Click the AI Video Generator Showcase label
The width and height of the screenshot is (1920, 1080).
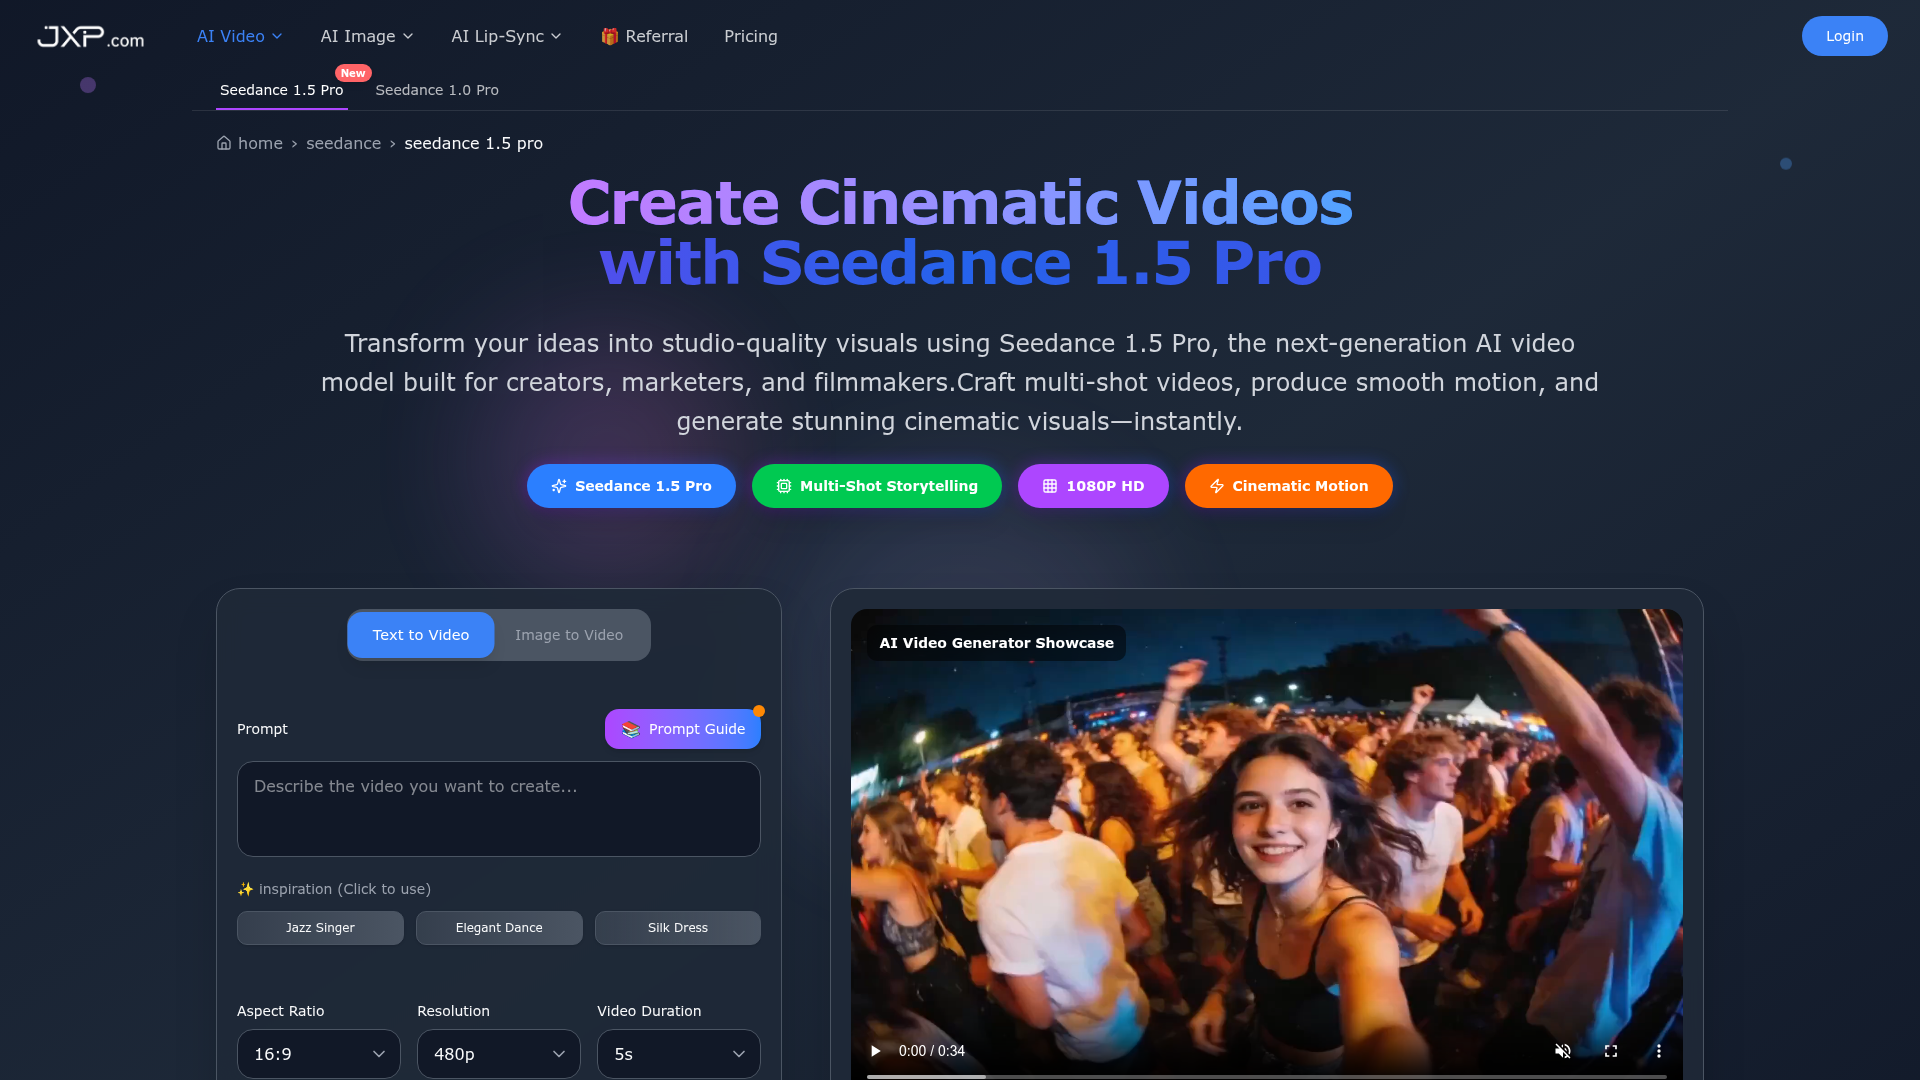(x=996, y=643)
